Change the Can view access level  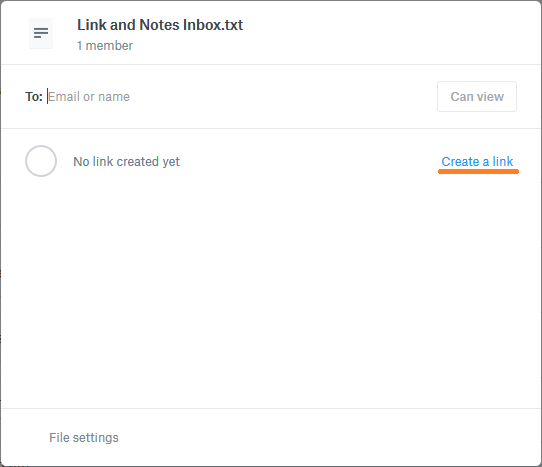[x=477, y=96]
